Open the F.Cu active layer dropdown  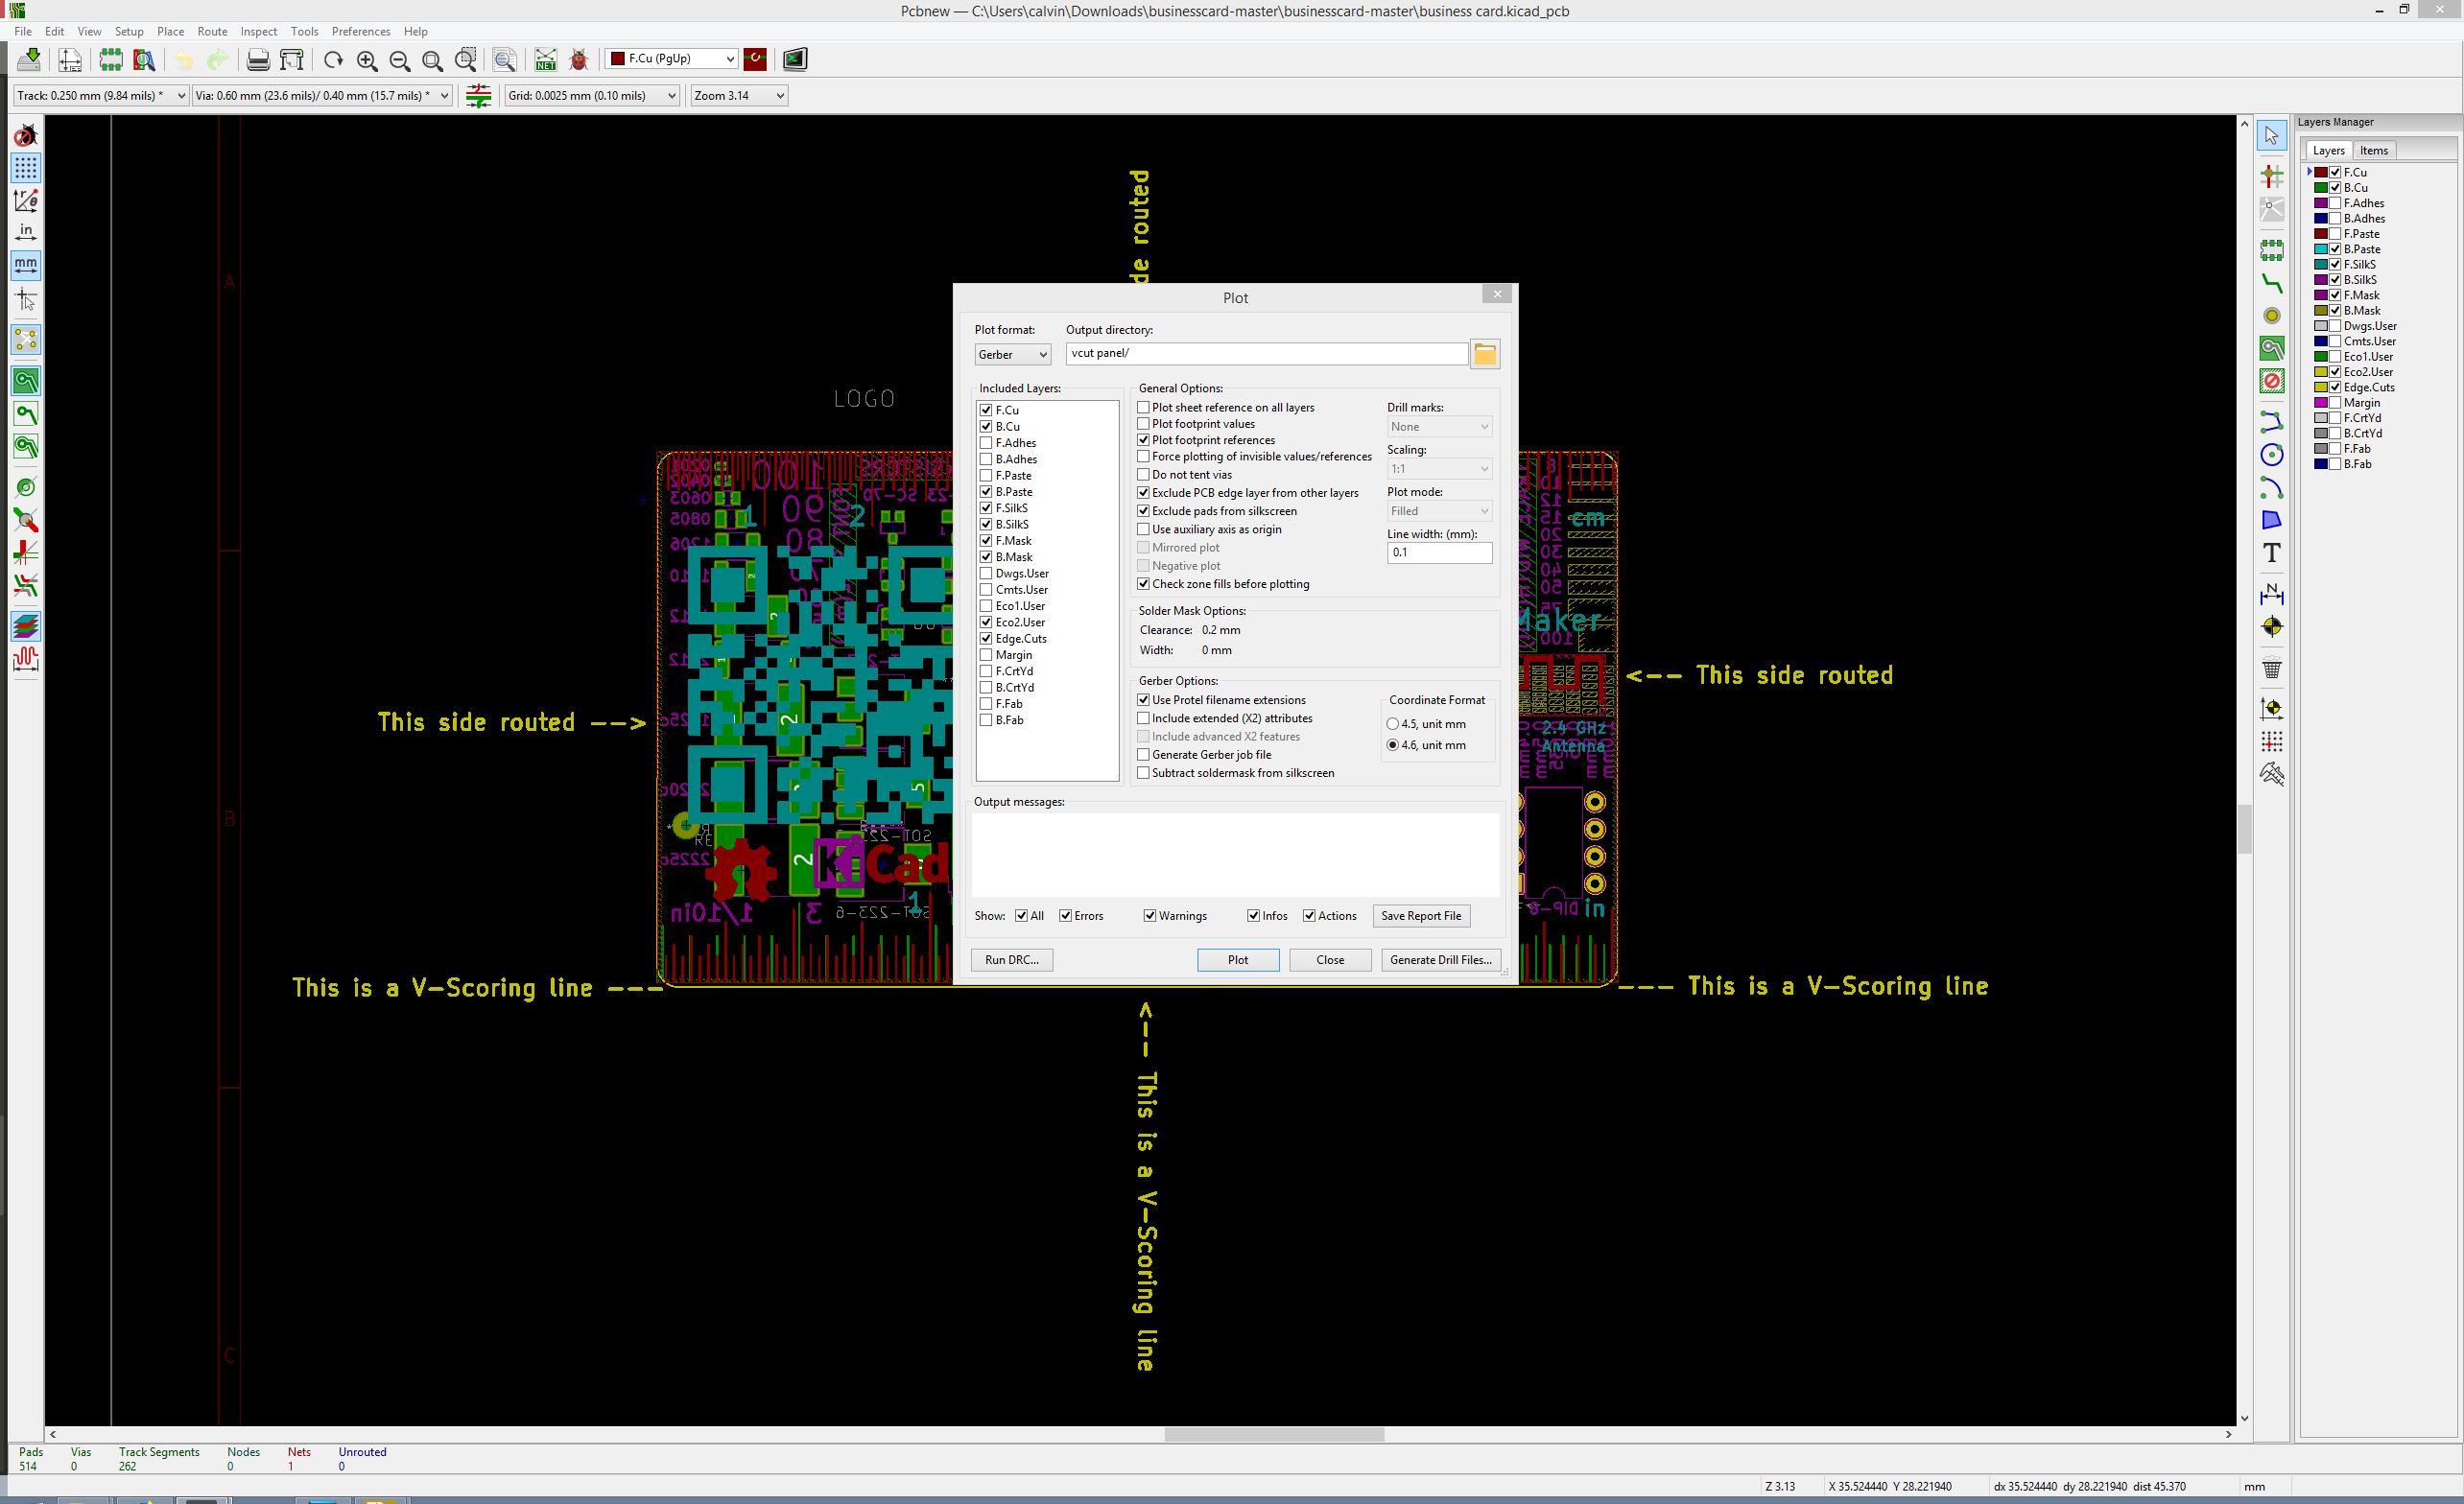point(672,59)
